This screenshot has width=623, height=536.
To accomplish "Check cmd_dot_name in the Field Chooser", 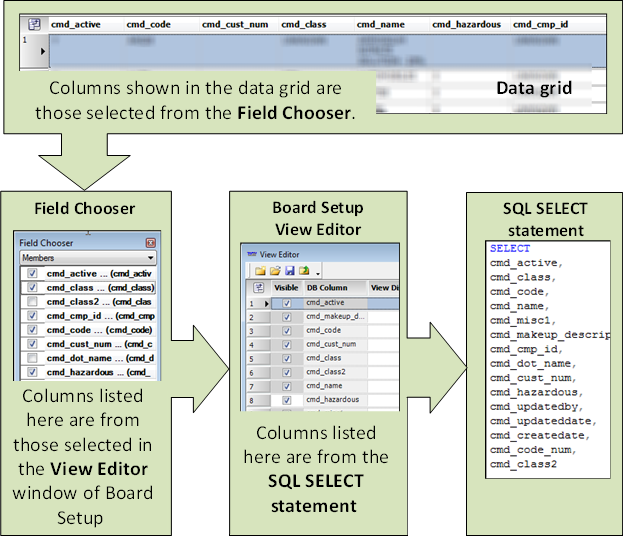I will (x=33, y=358).
